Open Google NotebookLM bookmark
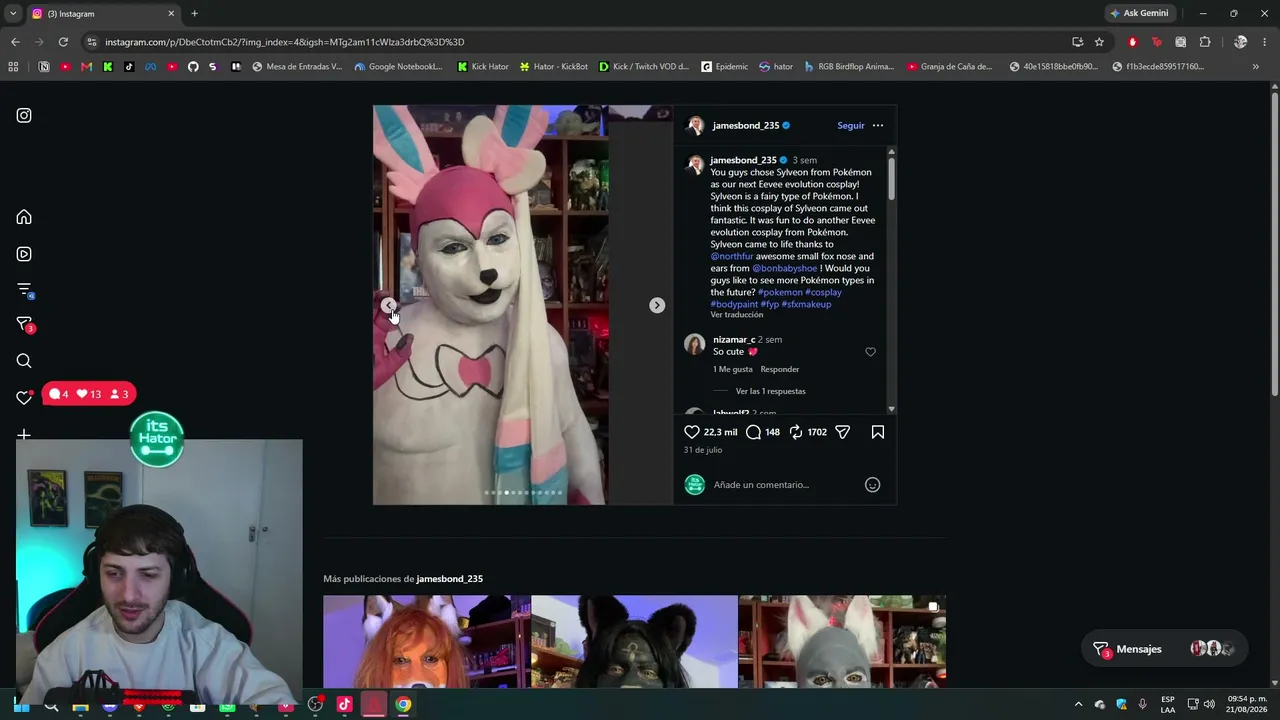 [x=398, y=67]
